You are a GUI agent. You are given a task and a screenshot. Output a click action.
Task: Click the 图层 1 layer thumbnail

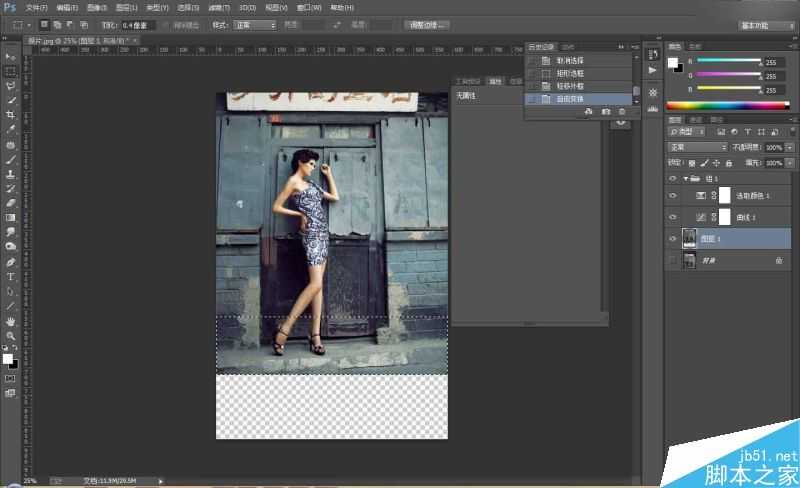pos(690,238)
